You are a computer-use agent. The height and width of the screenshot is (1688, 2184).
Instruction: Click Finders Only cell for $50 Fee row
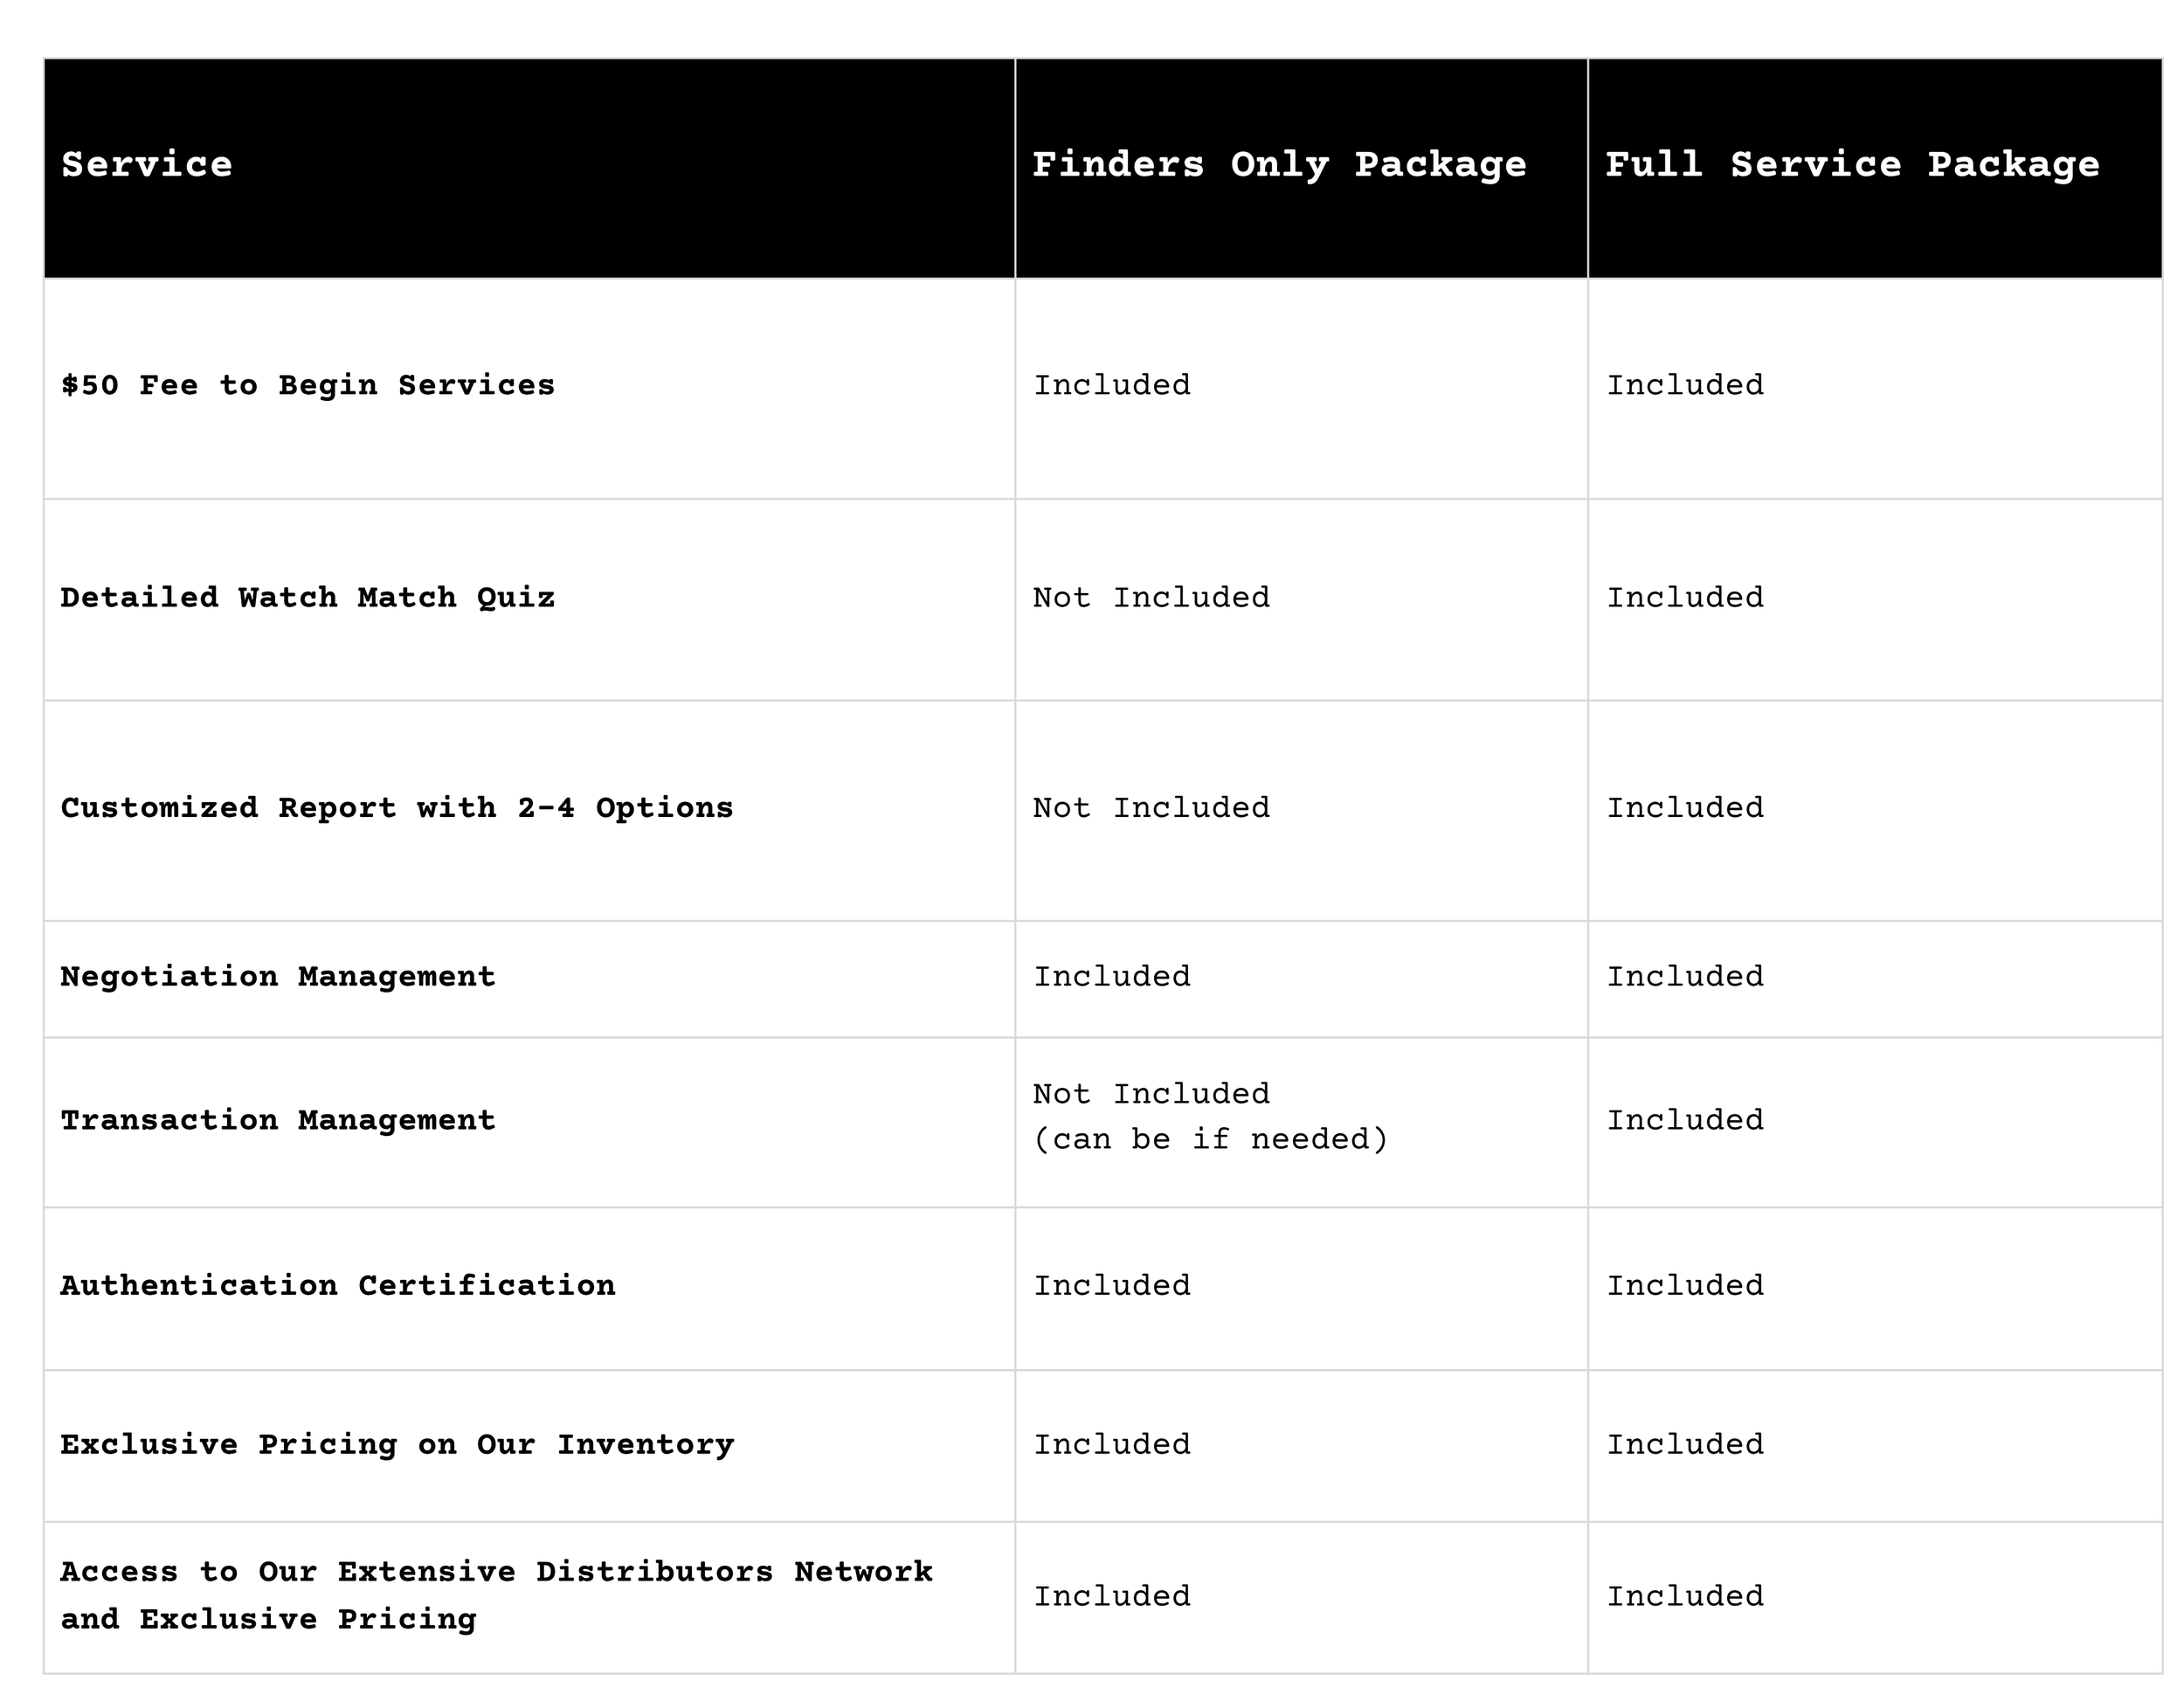(1112, 385)
